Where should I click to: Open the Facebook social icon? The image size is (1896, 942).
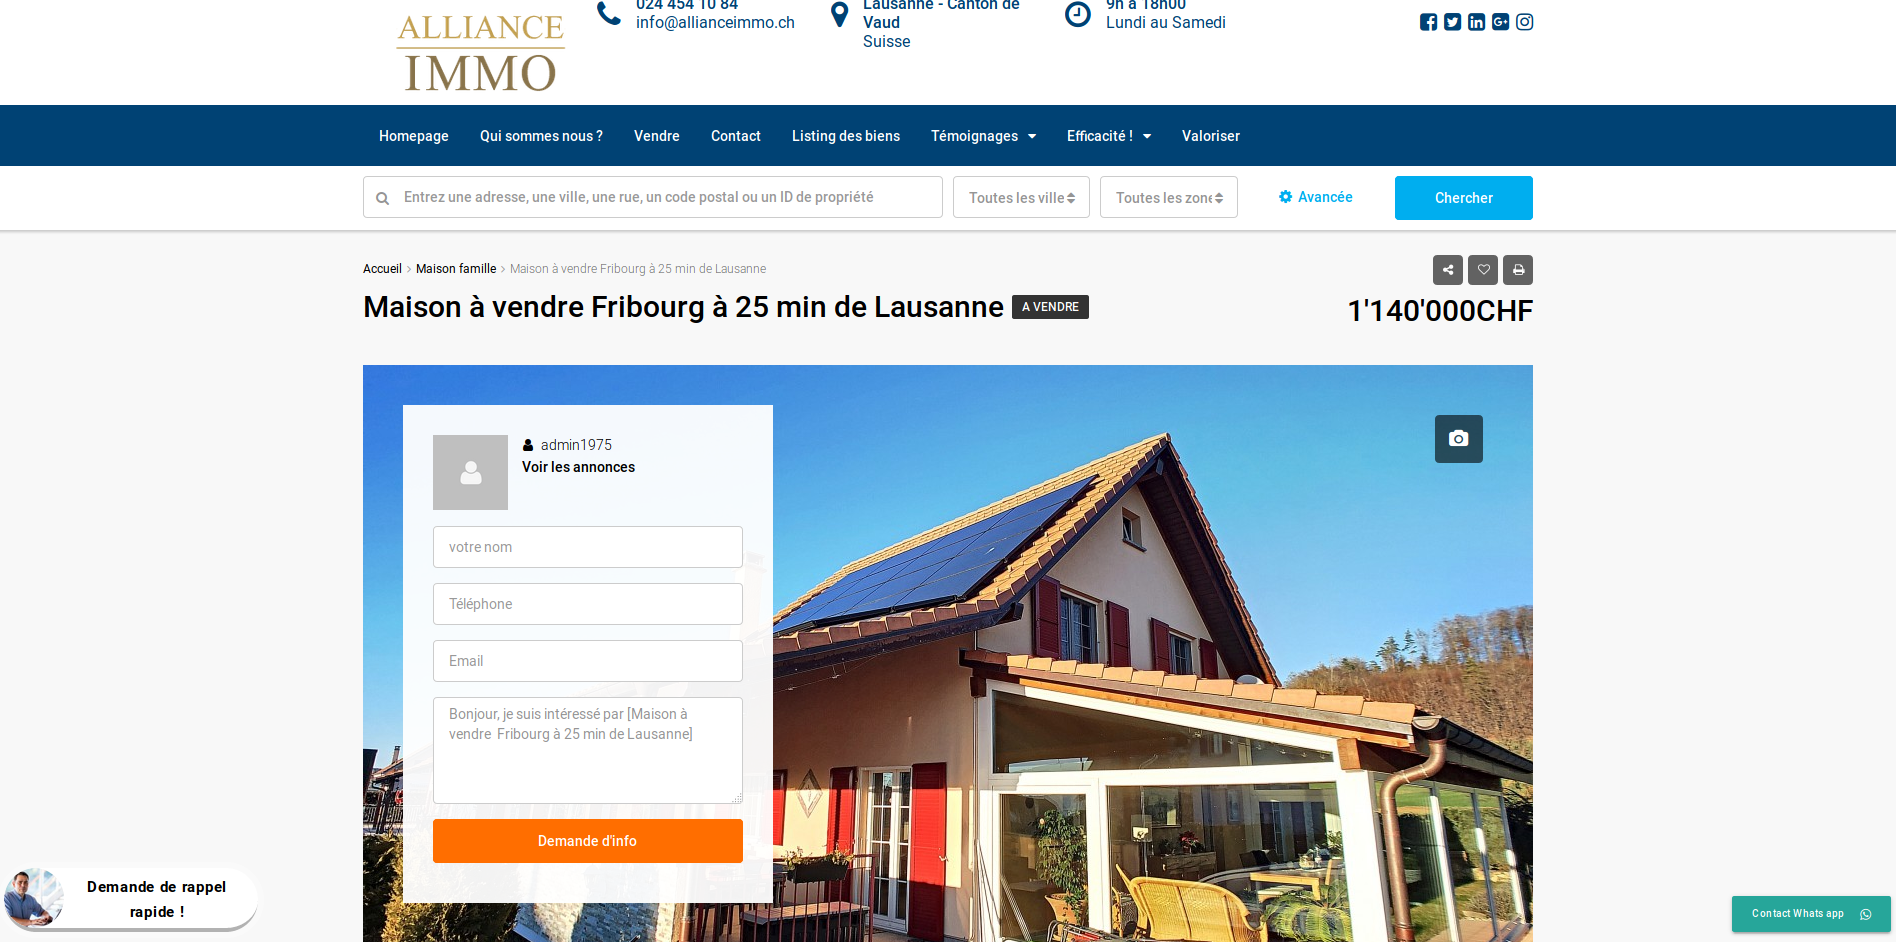click(x=1428, y=22)
